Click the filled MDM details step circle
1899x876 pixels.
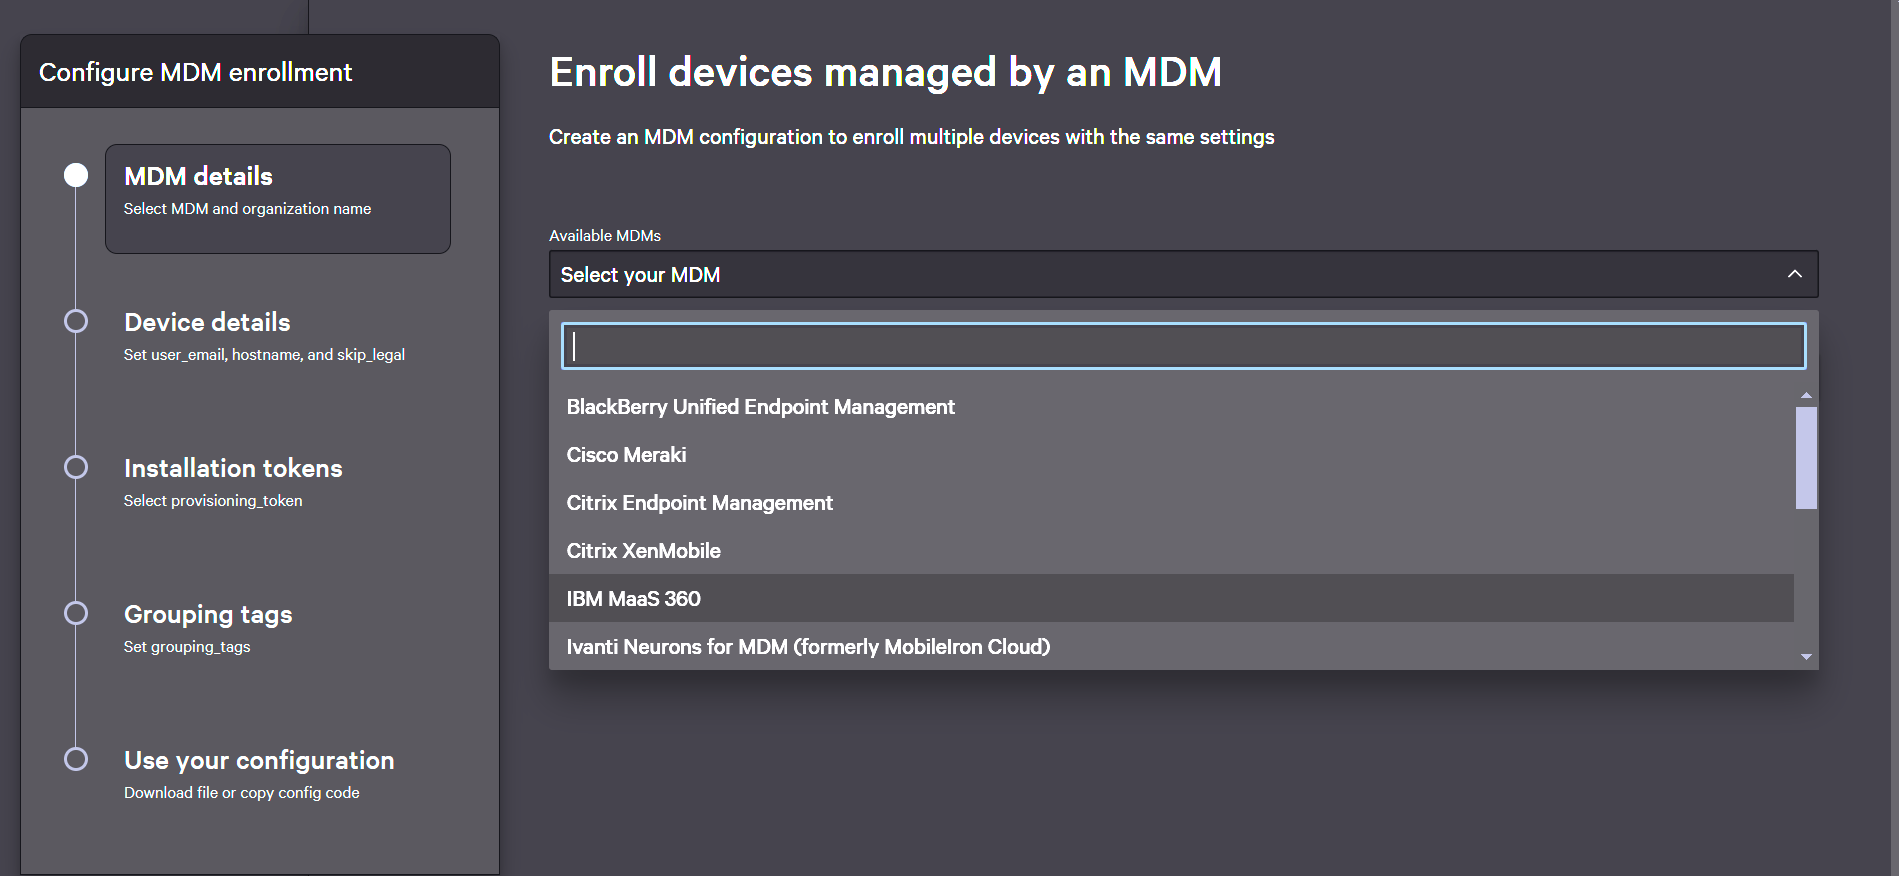(76, 175)
